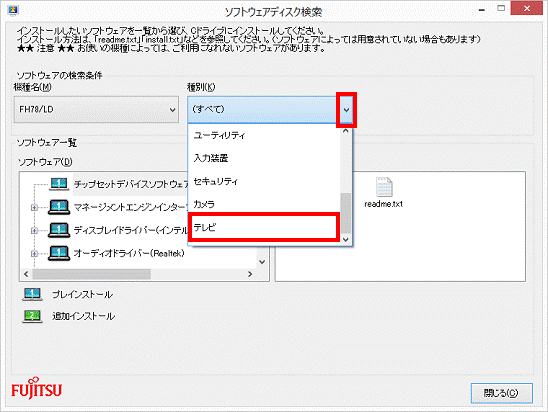The width and height of the screenshot is (548, 412).
Task: Expand the Realtek audio driver tree node
Action: point(34,254)
